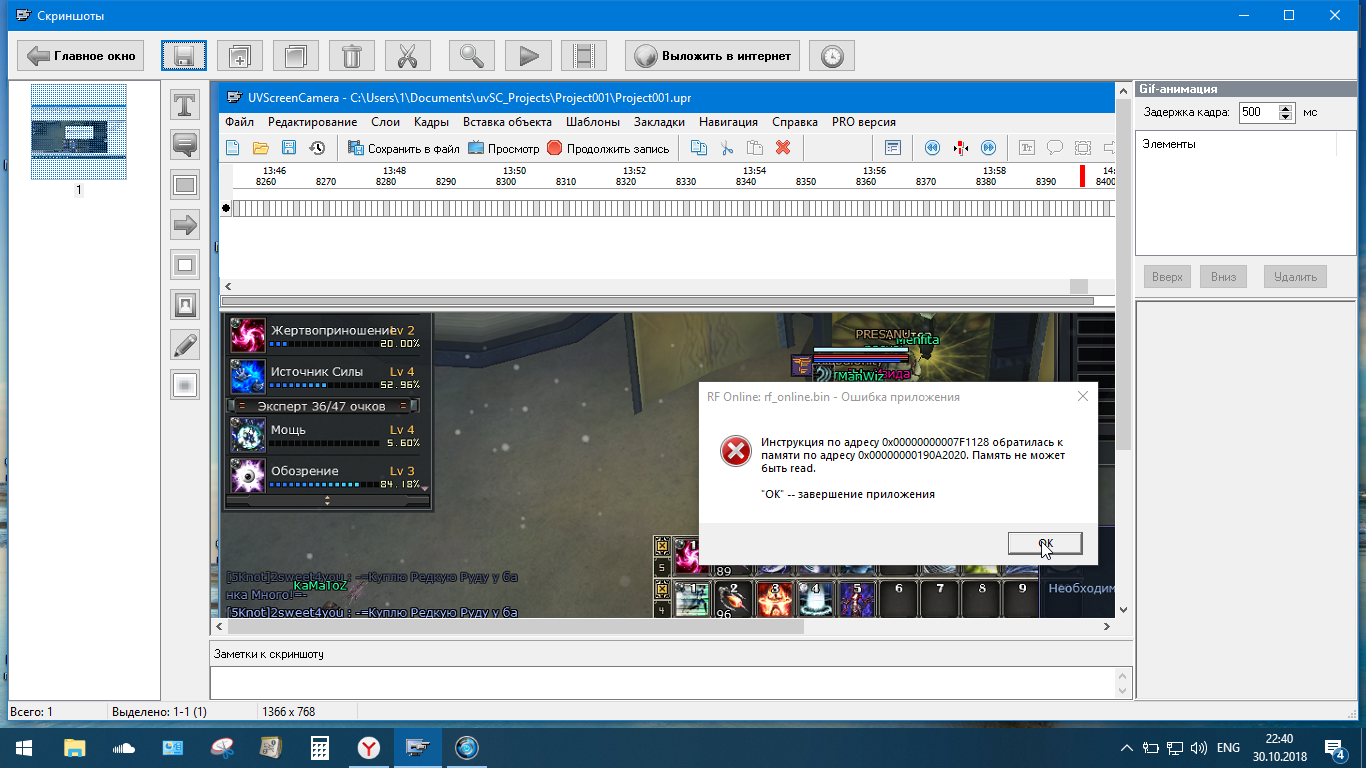Open the Windows Start menu
Screen dimensions: 1366x768
[x=23, y=748]
